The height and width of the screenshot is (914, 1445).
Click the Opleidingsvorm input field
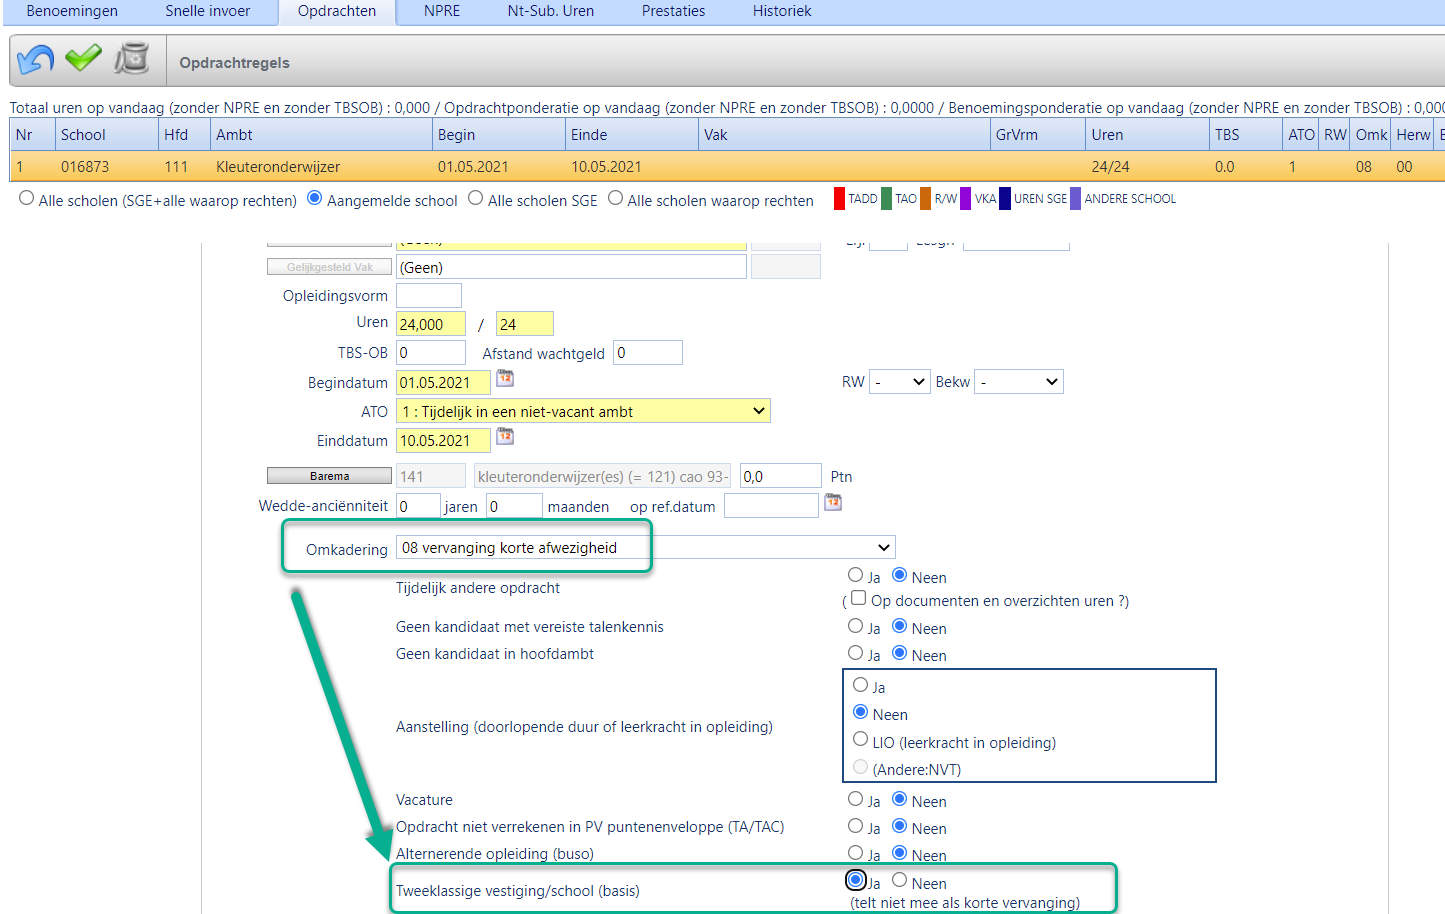pos(429,295)
